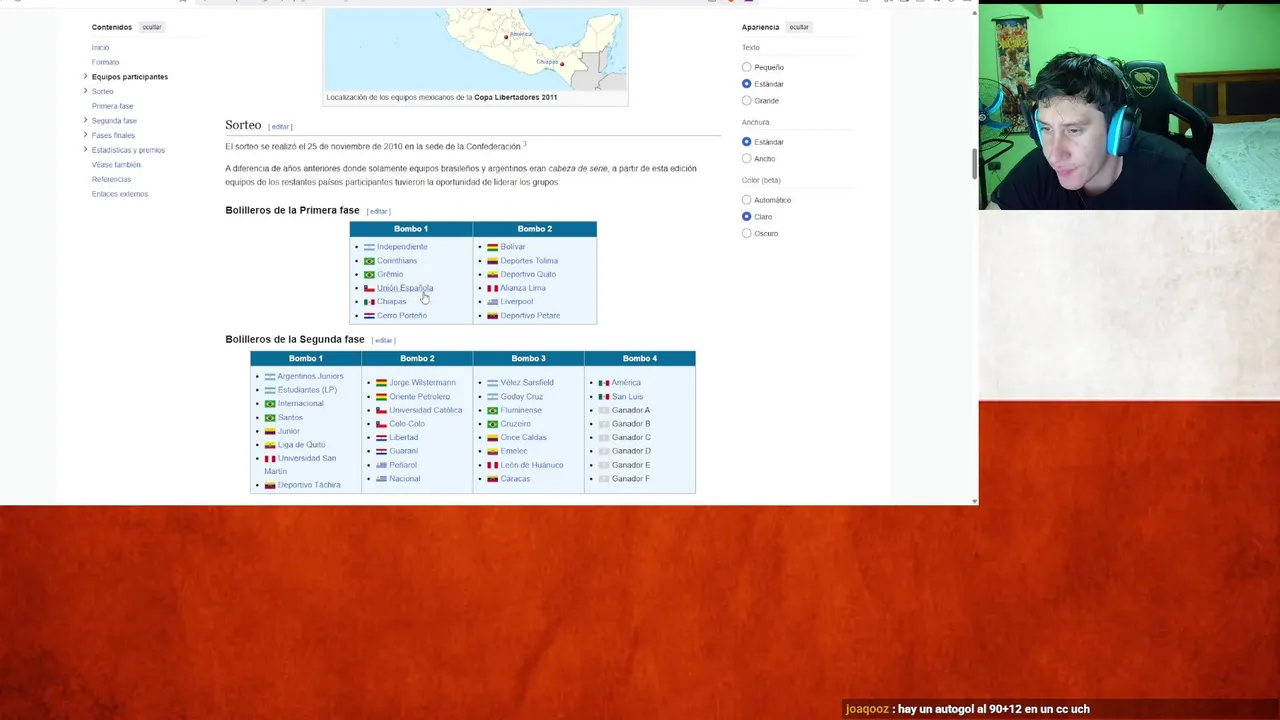Select the Estándar text size option
The image size is (1280, 720).
[x=746, y=84]
